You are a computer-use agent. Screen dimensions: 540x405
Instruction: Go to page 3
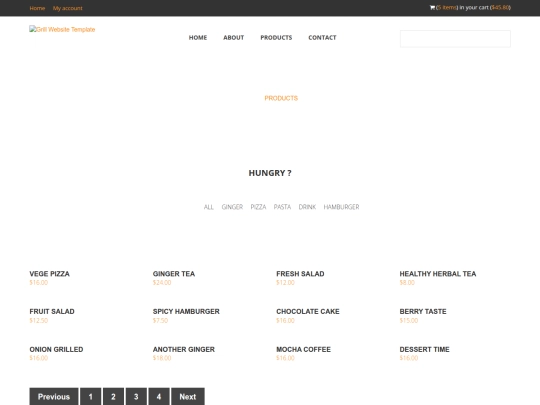click(136, 397)
